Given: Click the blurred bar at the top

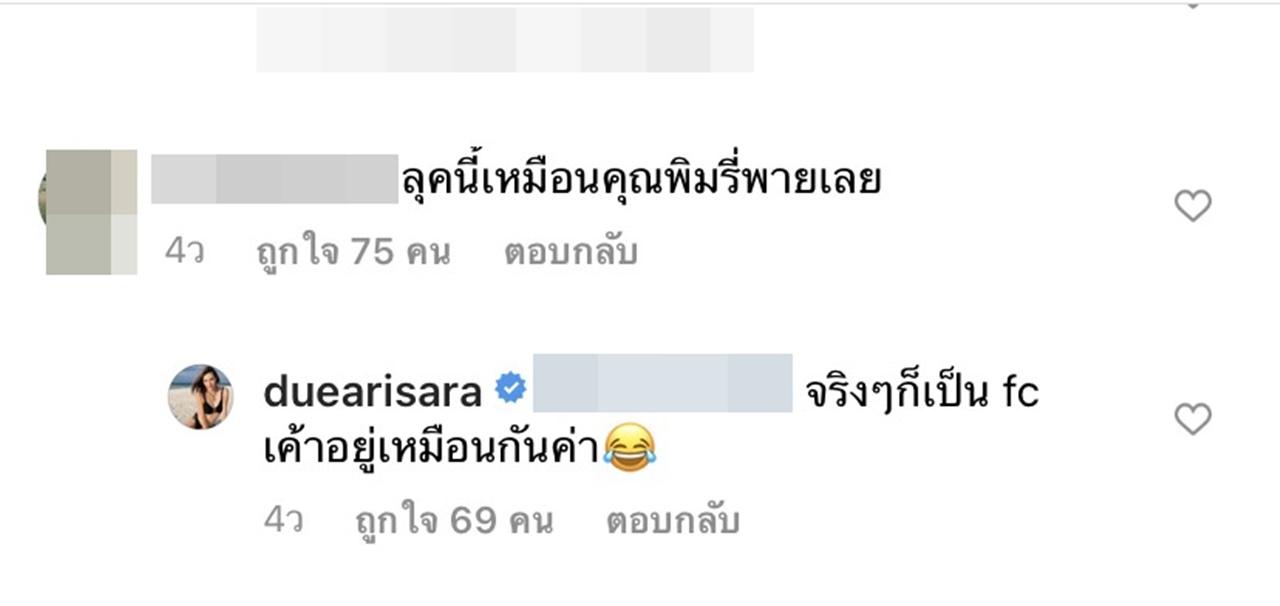Looking at the screenshot, I should coord(505,39).
